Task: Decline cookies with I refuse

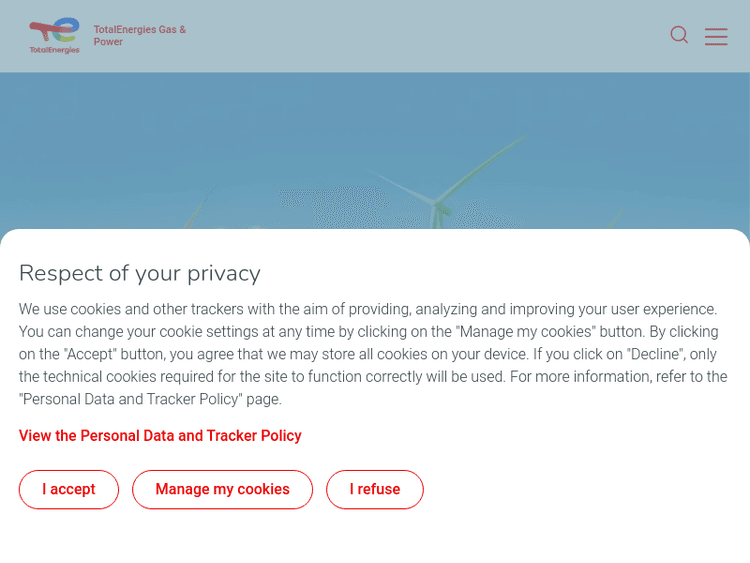Action: point(375,489)
